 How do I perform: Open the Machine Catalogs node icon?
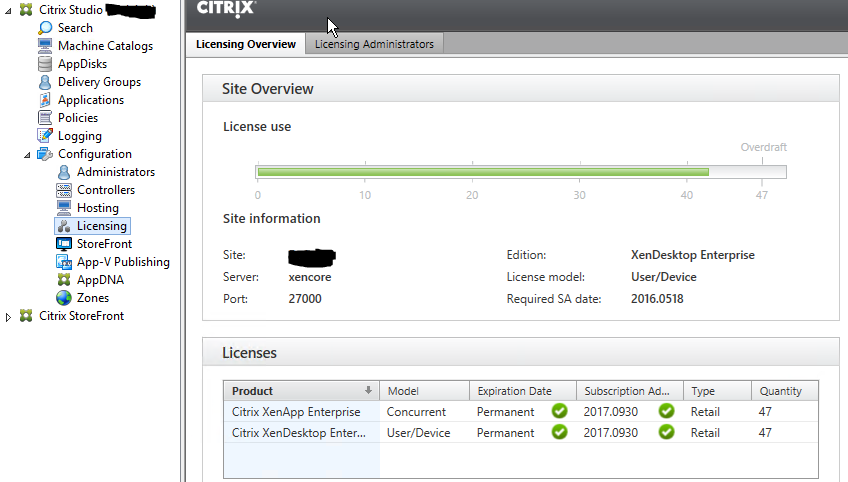tap(45, 46)
